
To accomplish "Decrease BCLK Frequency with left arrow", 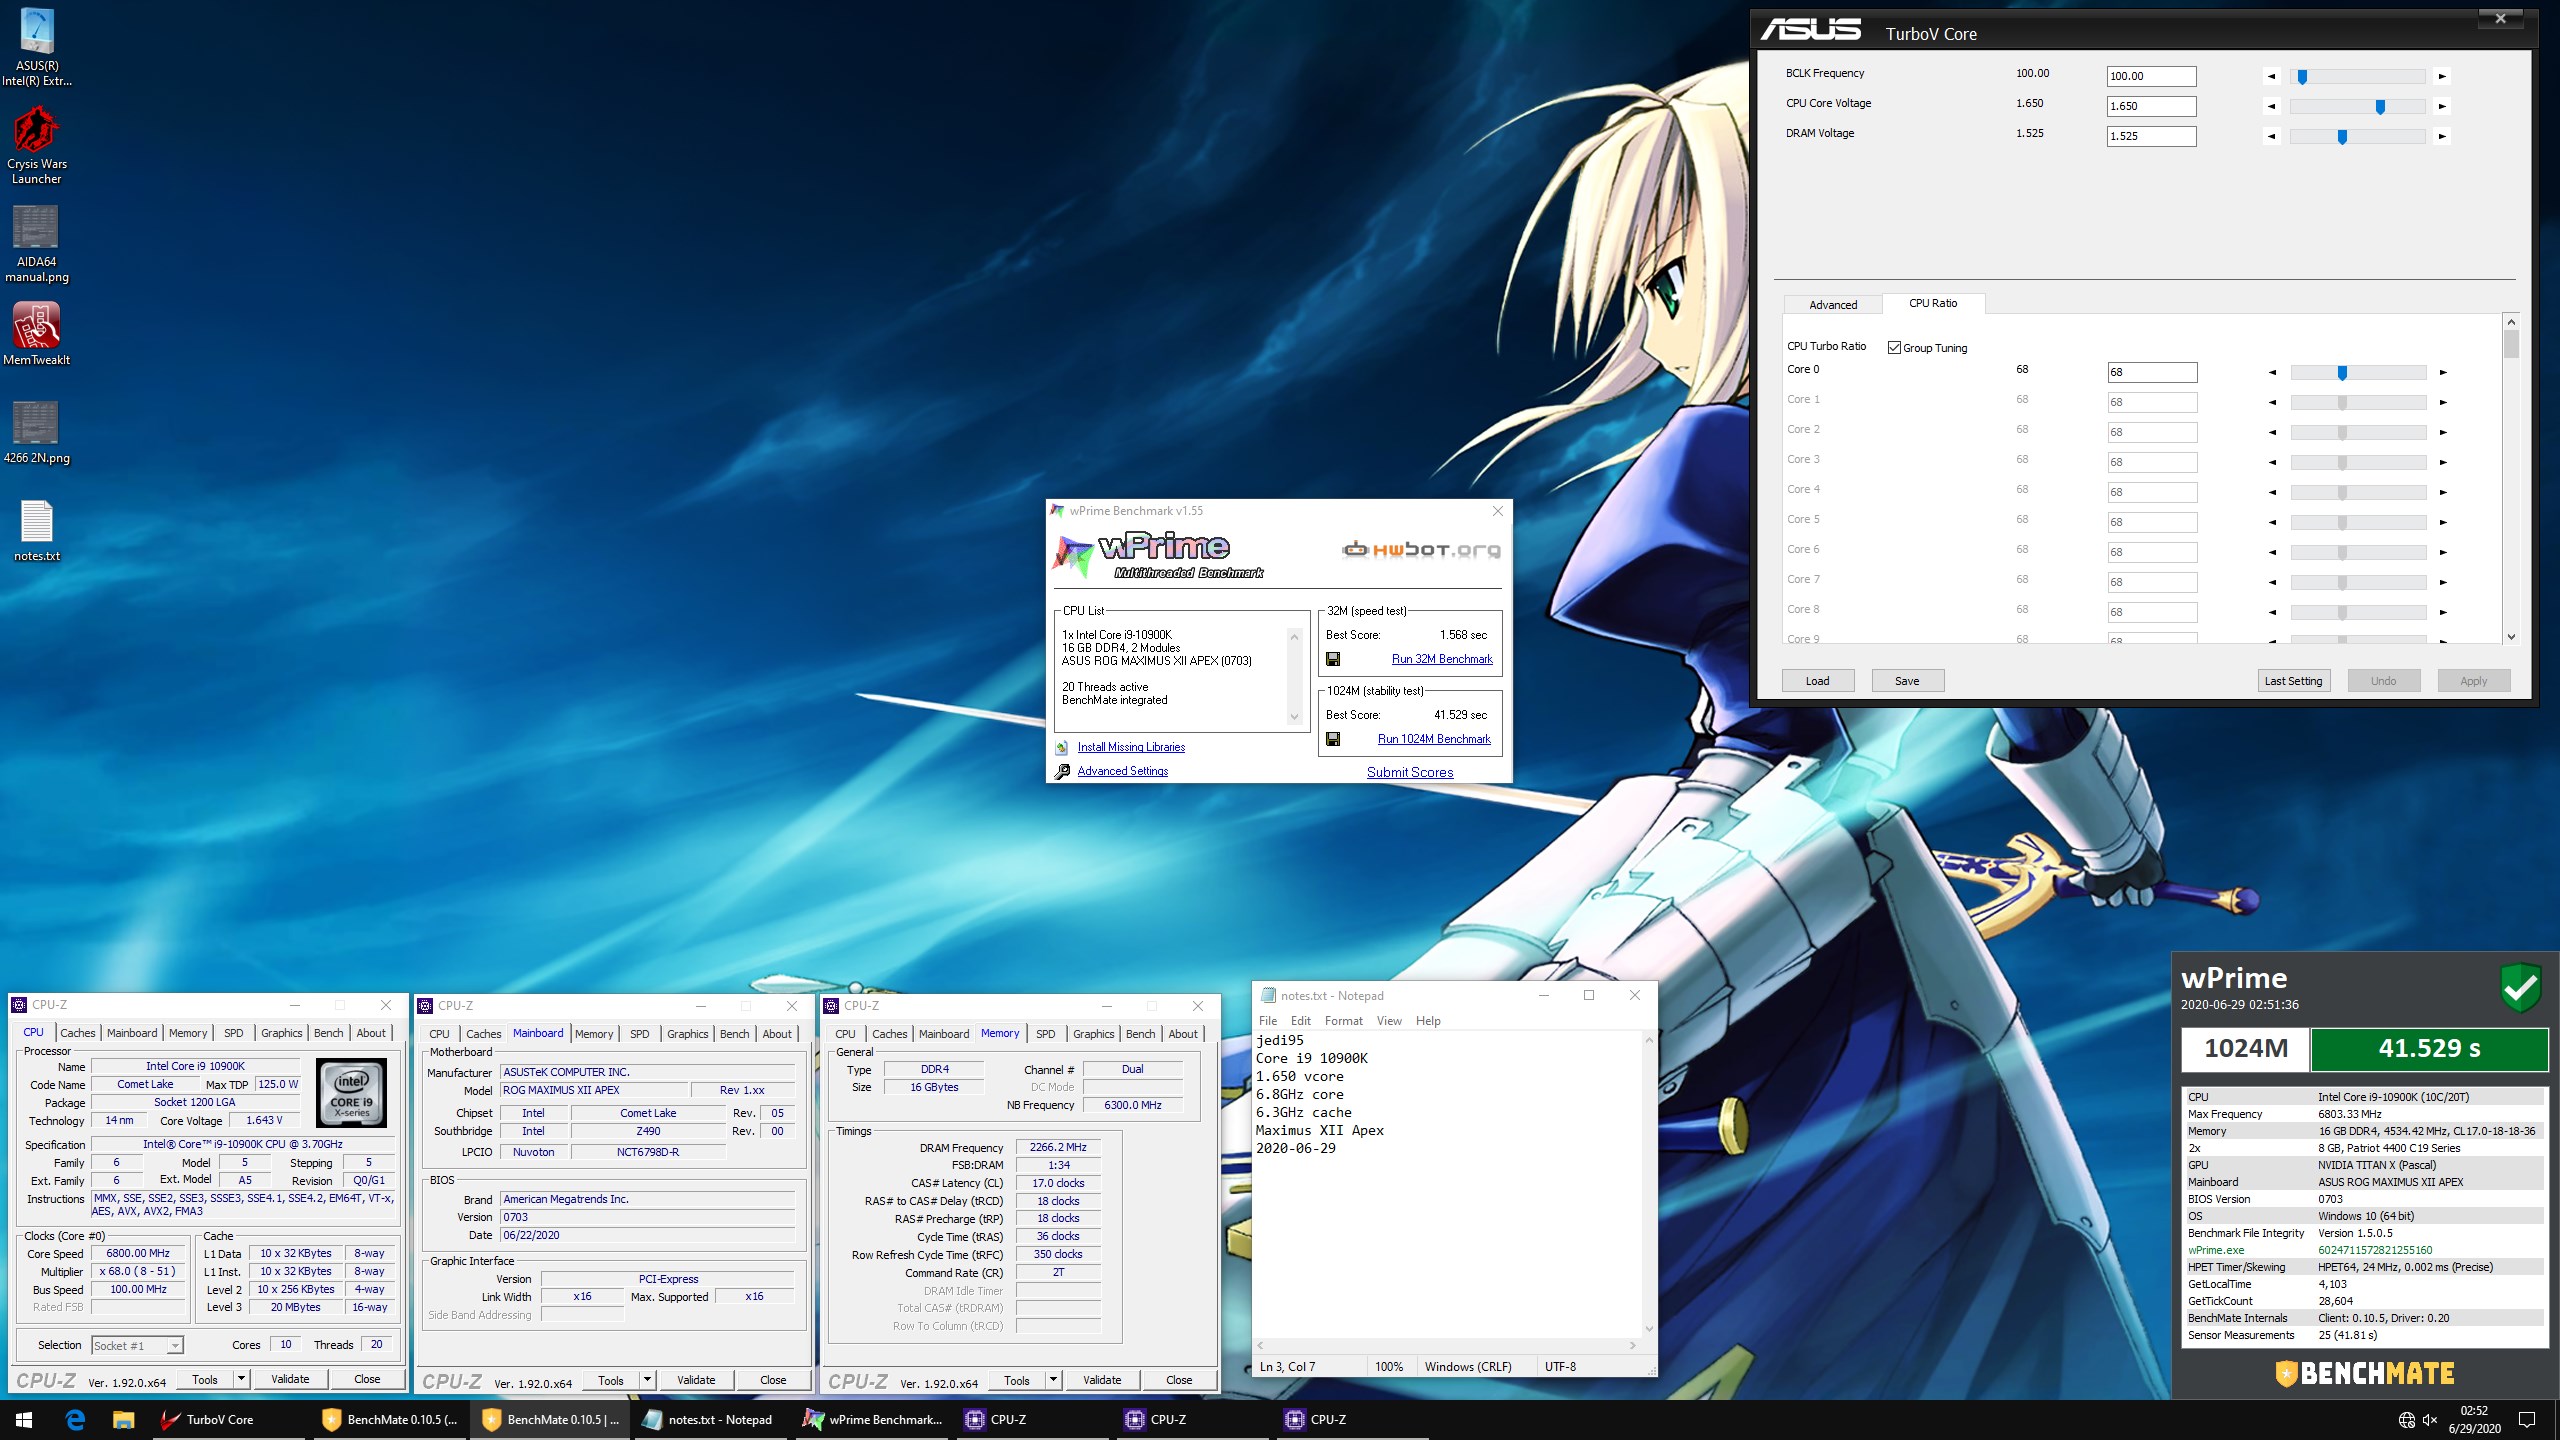I will [x=2271, y=76].
